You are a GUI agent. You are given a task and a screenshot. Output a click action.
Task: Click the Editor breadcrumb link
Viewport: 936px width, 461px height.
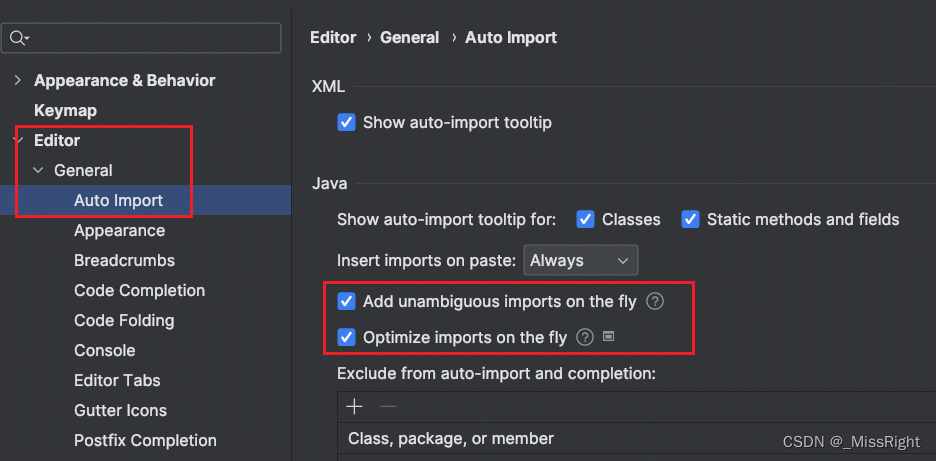pyautogui.click(x=333, y=37)
